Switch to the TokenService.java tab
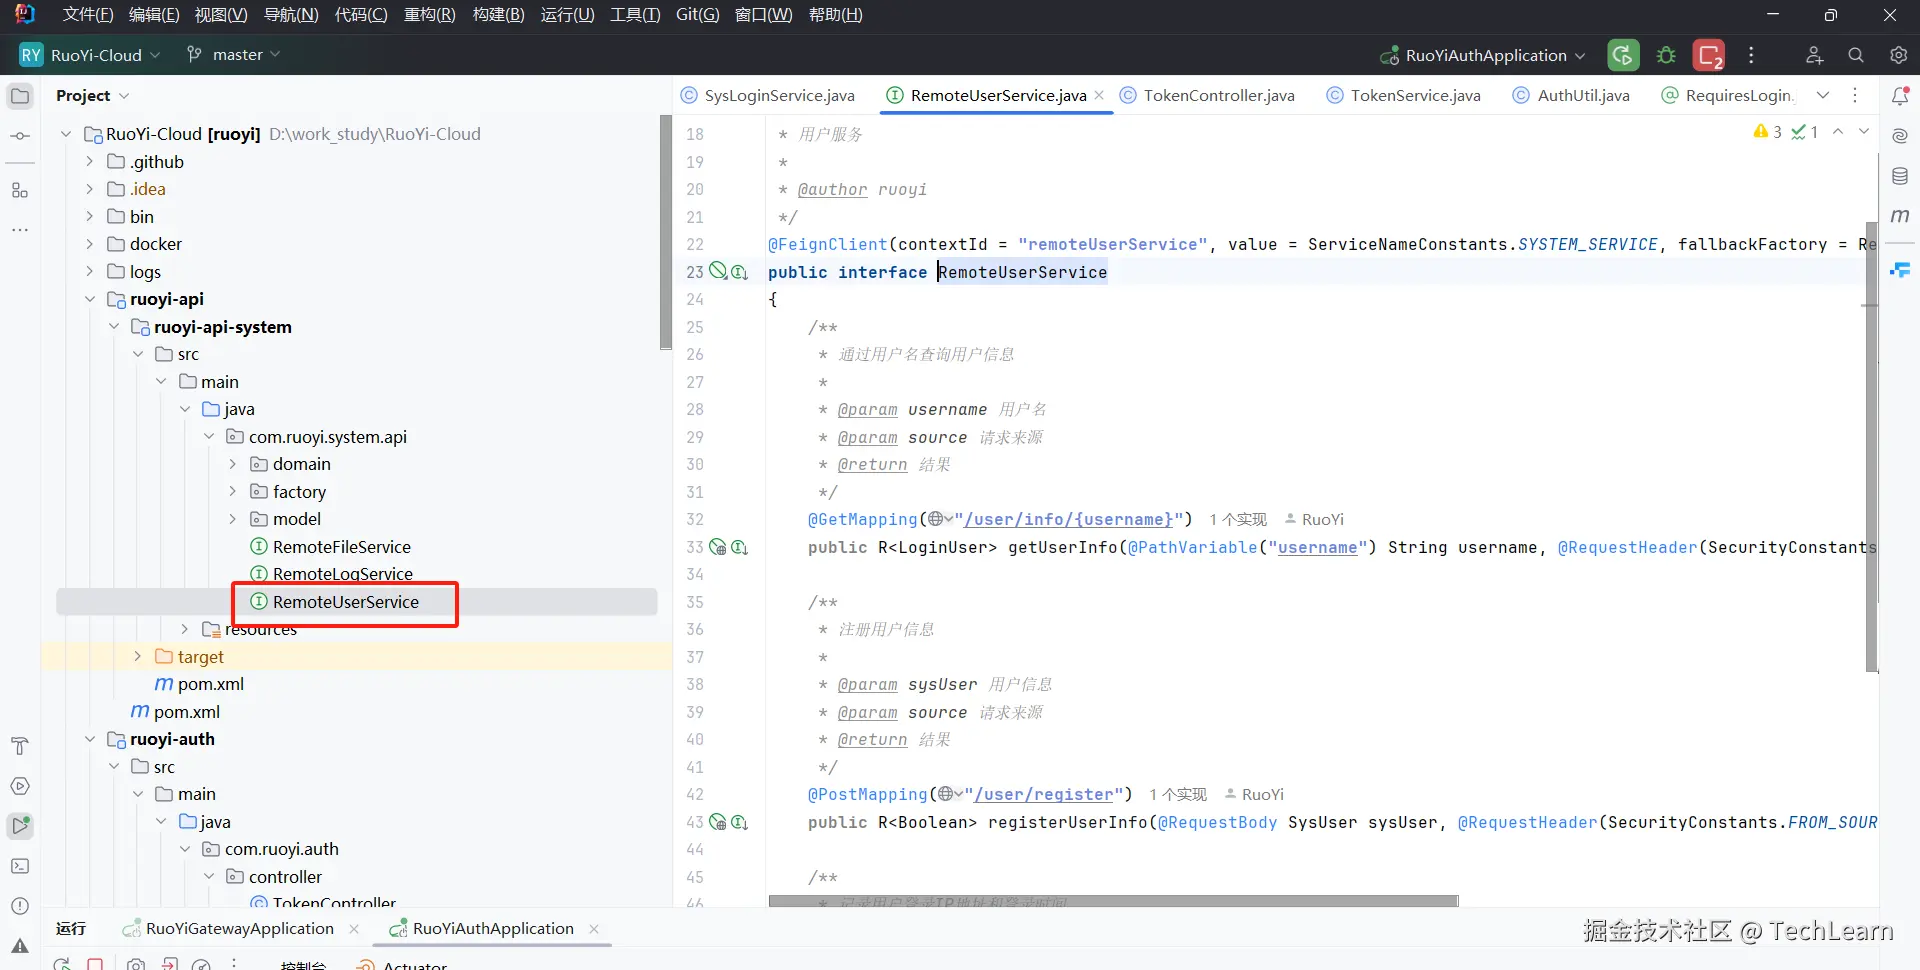 click(1404, 96)
